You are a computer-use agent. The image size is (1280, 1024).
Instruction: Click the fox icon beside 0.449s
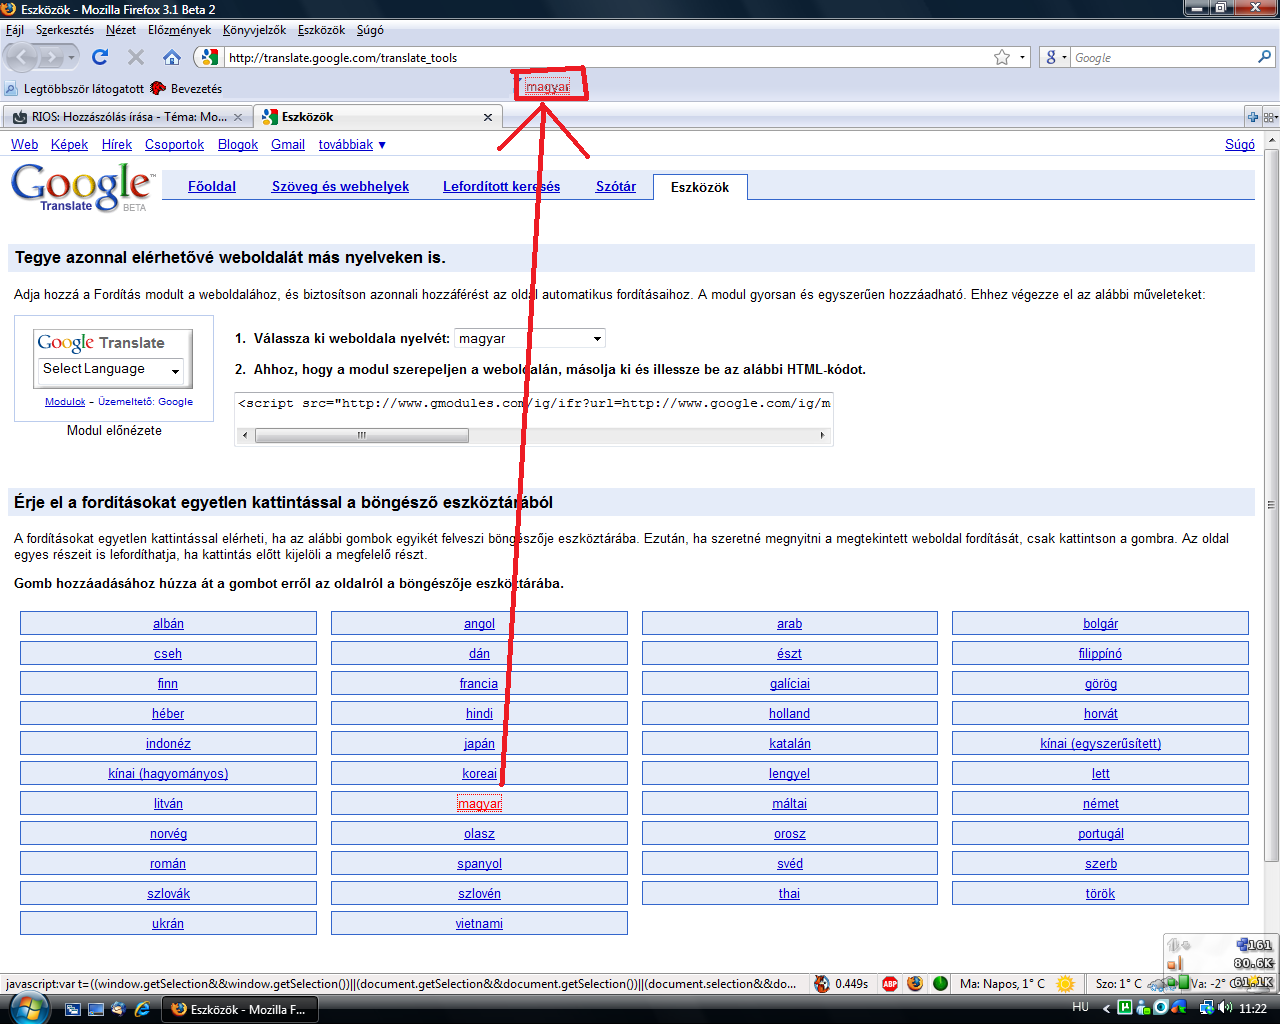(x=822, y=983)
